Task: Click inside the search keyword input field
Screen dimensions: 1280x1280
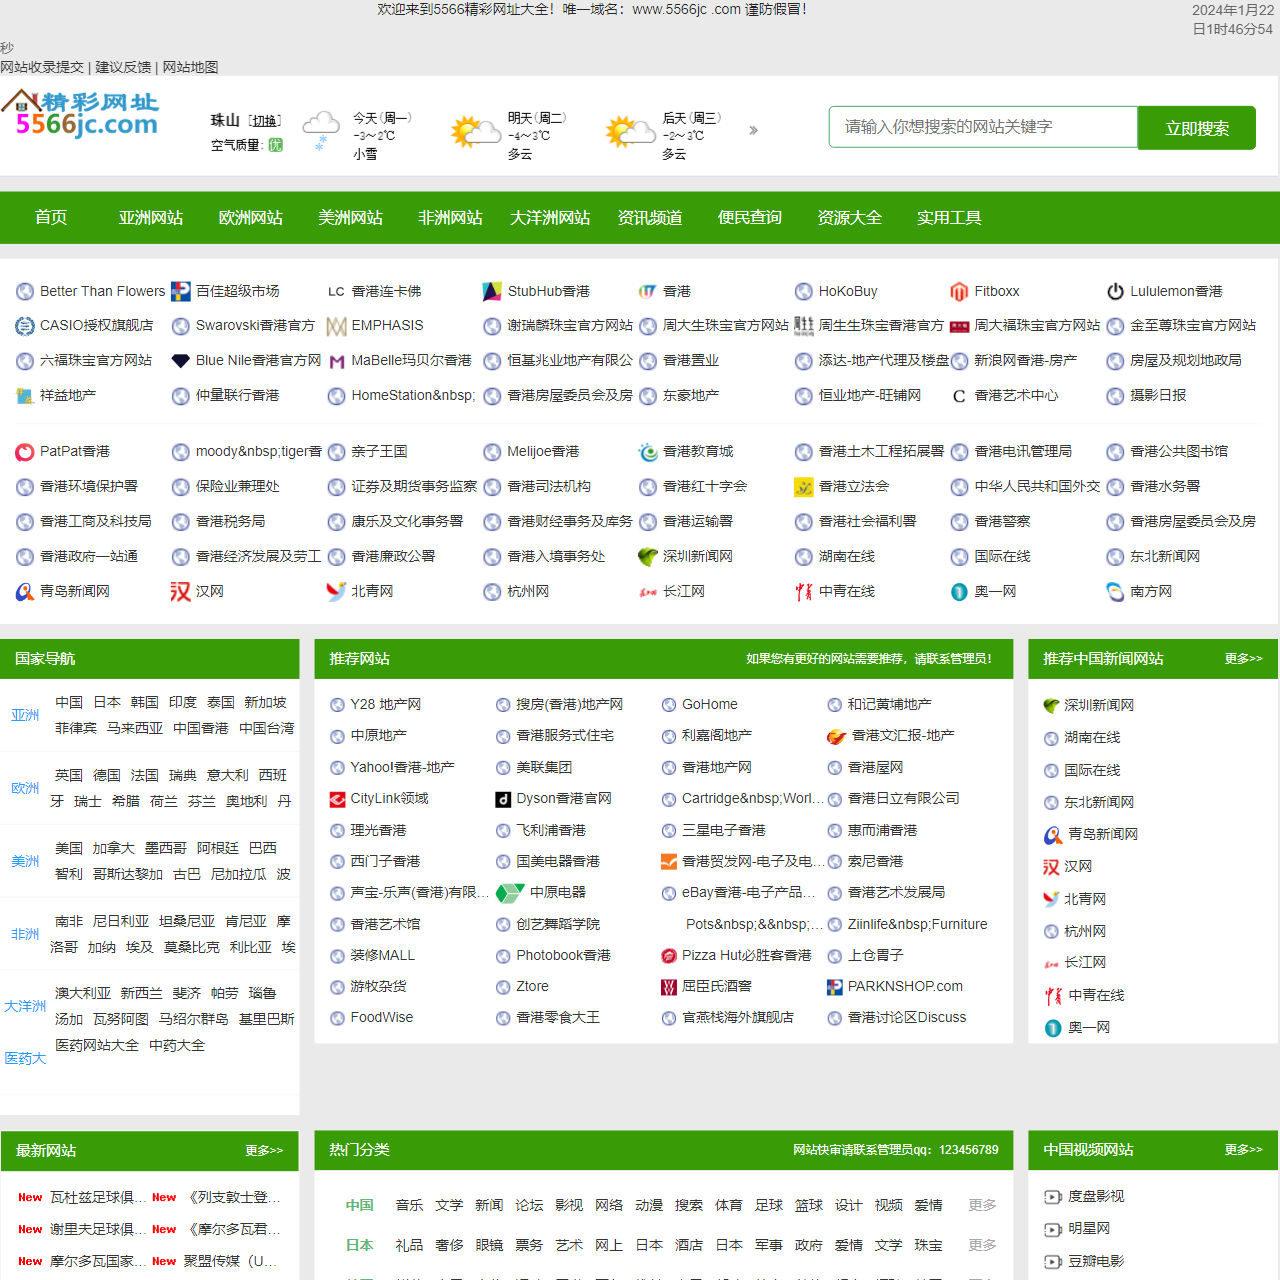Action: click(982, 127)
